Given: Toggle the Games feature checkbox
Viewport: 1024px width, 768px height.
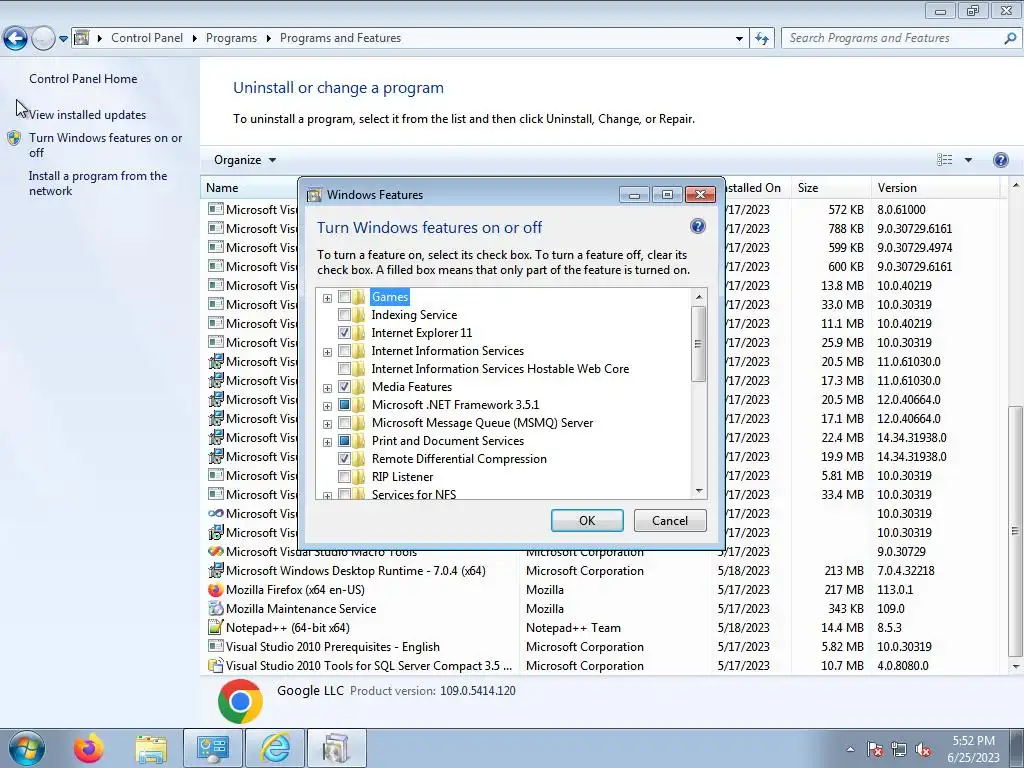Looking at the screenshot, I should click(x=344, y=296).
